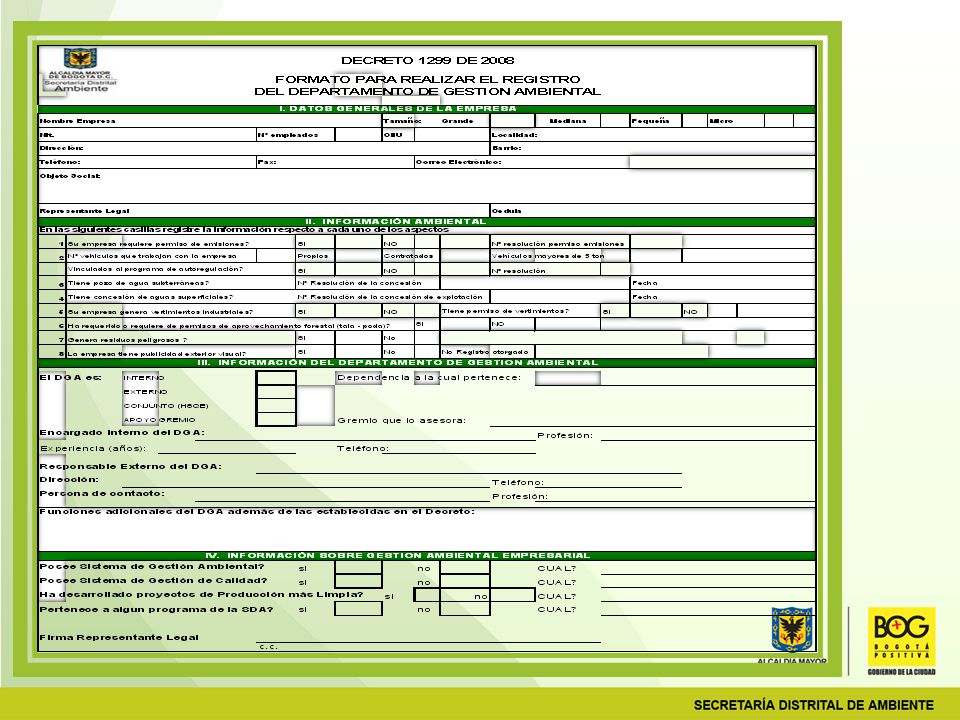Click the Nombre Empresa field
Viewport: 960px width, 720px height.
[210, 121]
